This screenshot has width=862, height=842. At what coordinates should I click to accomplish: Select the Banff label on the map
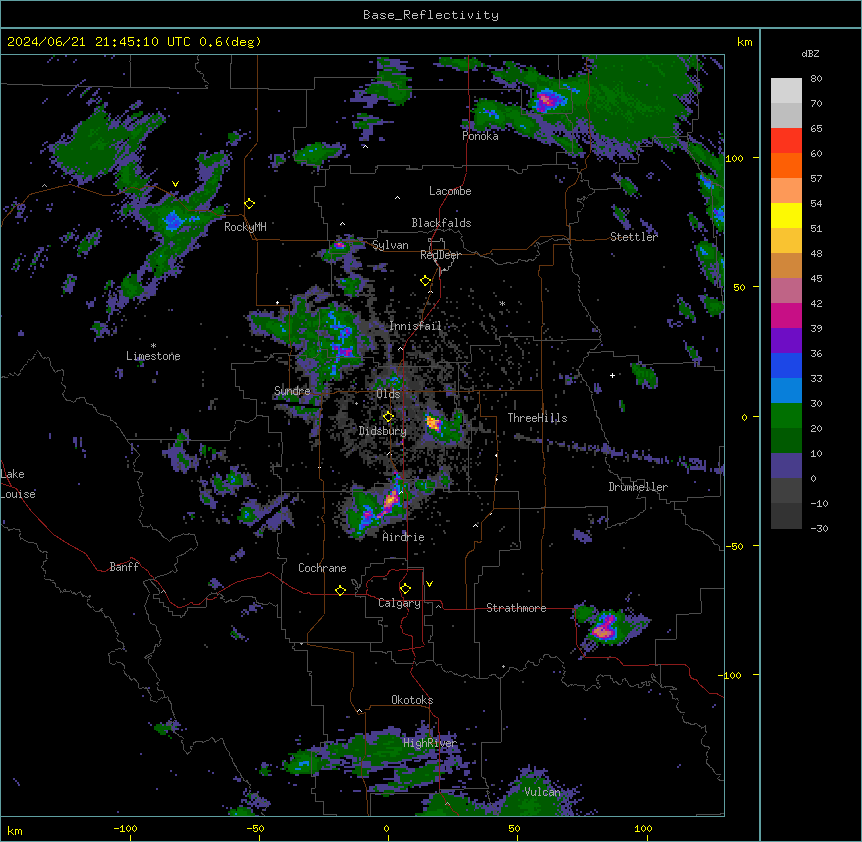124,567
